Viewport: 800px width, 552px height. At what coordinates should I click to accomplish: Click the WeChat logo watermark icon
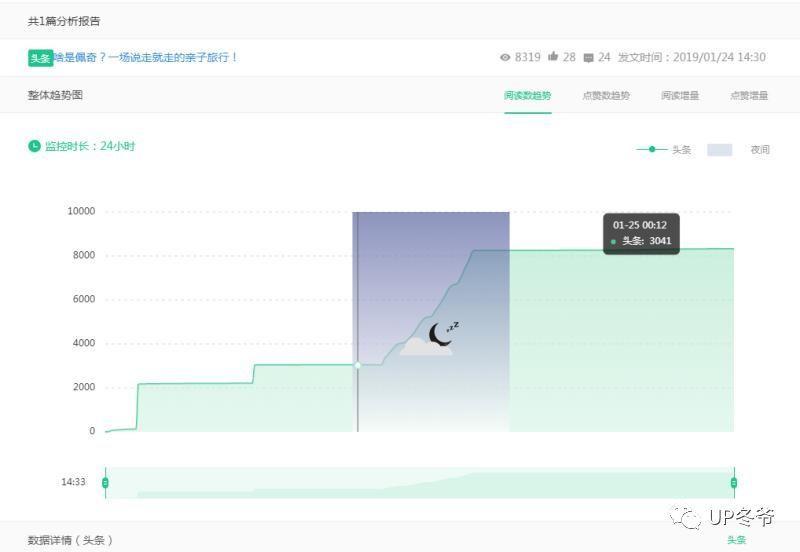click(x=687, y=516)
